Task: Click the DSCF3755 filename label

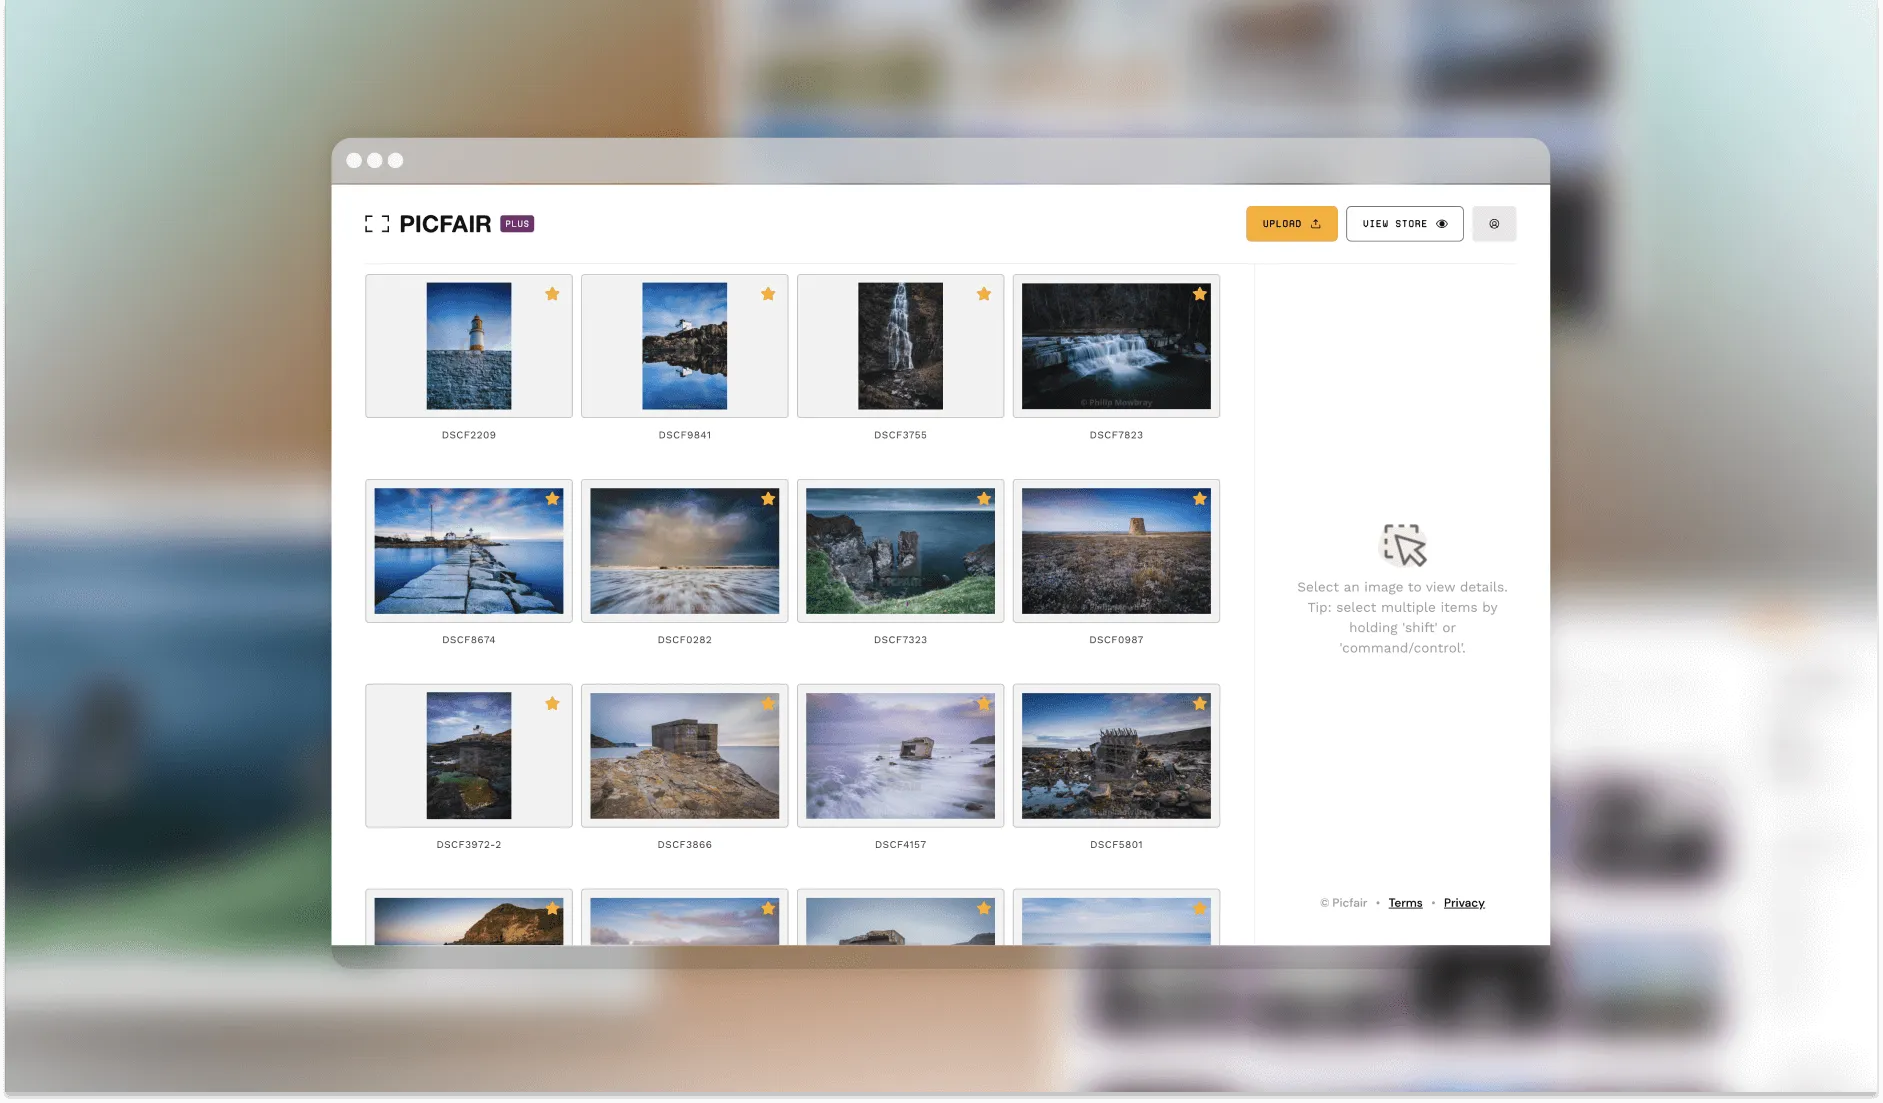Action: tap(900, 435)
